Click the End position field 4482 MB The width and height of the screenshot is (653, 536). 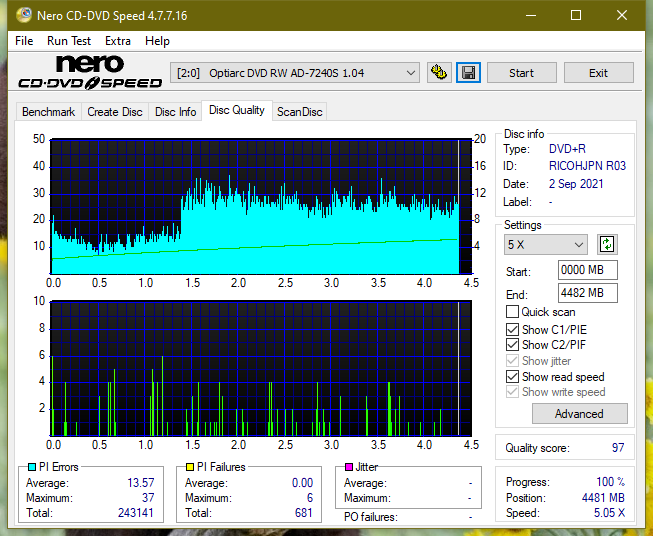[588, 293]
